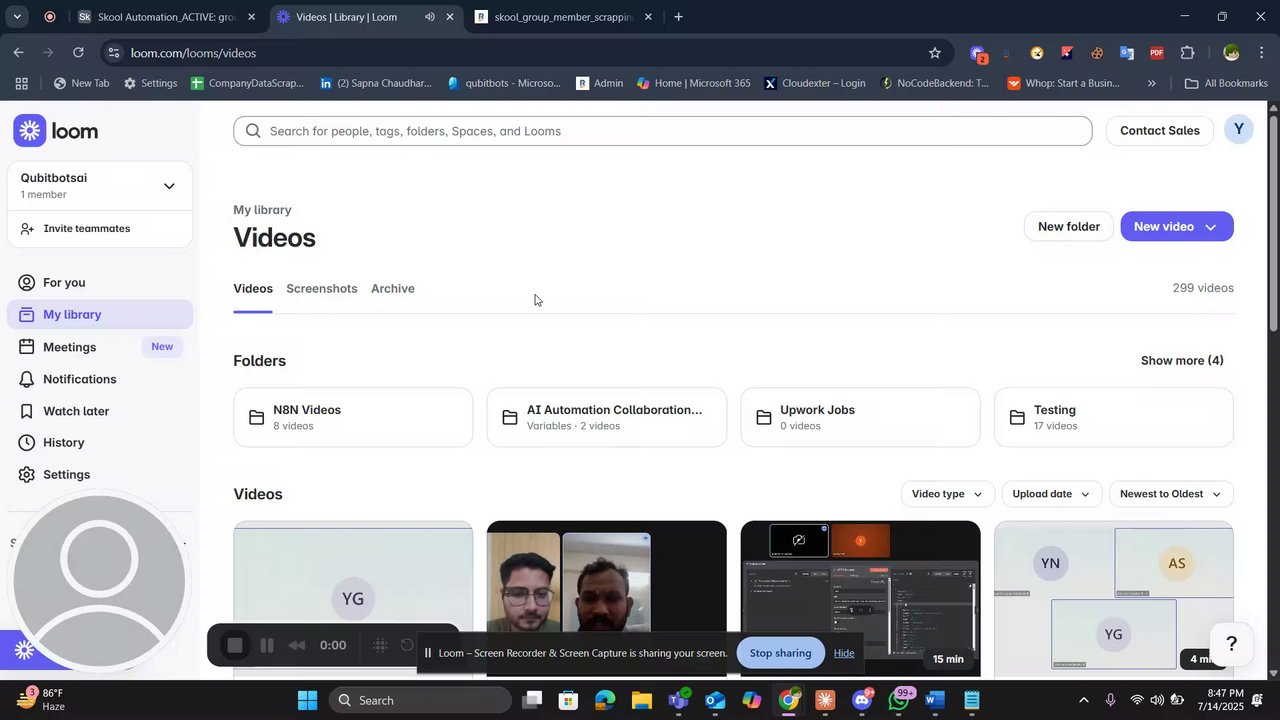Click the Invite teammates person-plus icon
The width and height of the screenshot is (1280, 720).
tap(27, 229)
